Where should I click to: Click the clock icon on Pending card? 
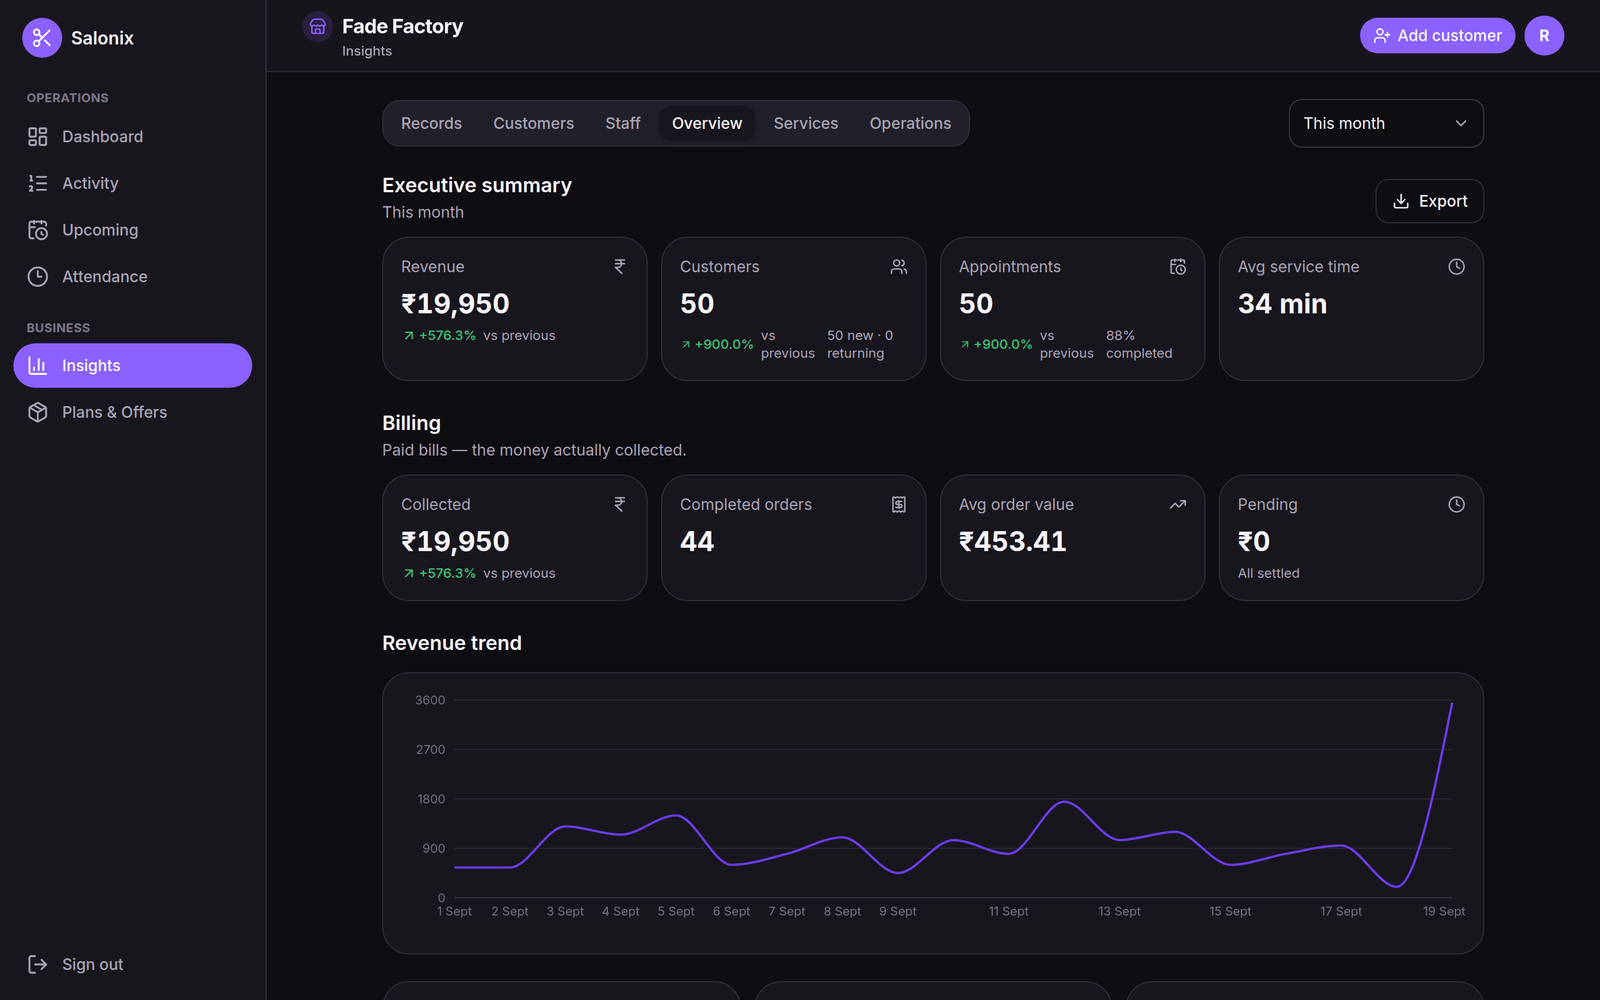point(1457,505)
